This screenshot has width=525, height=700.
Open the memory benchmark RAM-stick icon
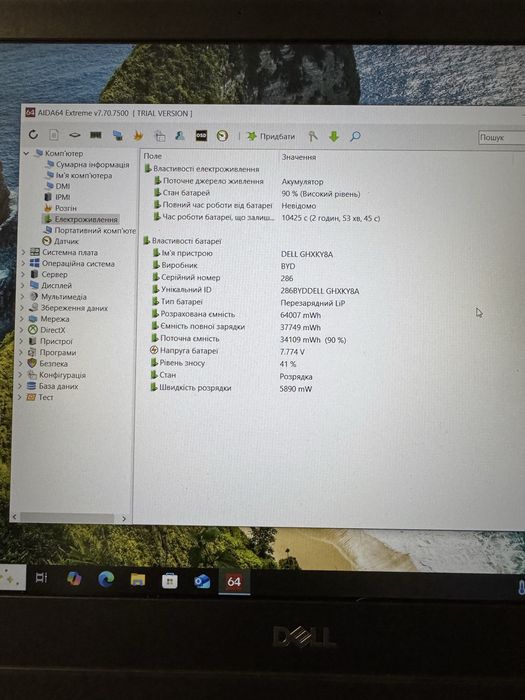[96, 135]
